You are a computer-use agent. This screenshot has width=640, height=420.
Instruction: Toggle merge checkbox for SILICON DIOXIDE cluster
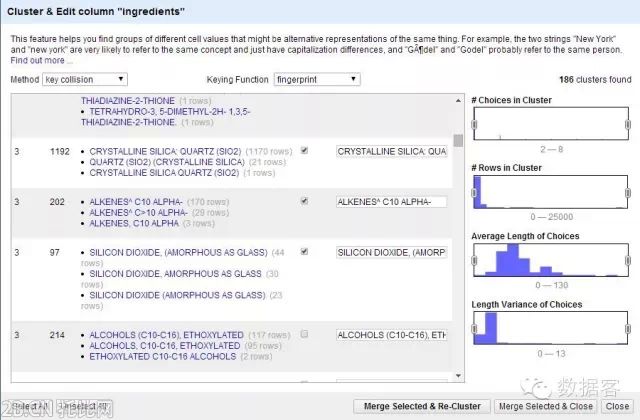point(304,252)
